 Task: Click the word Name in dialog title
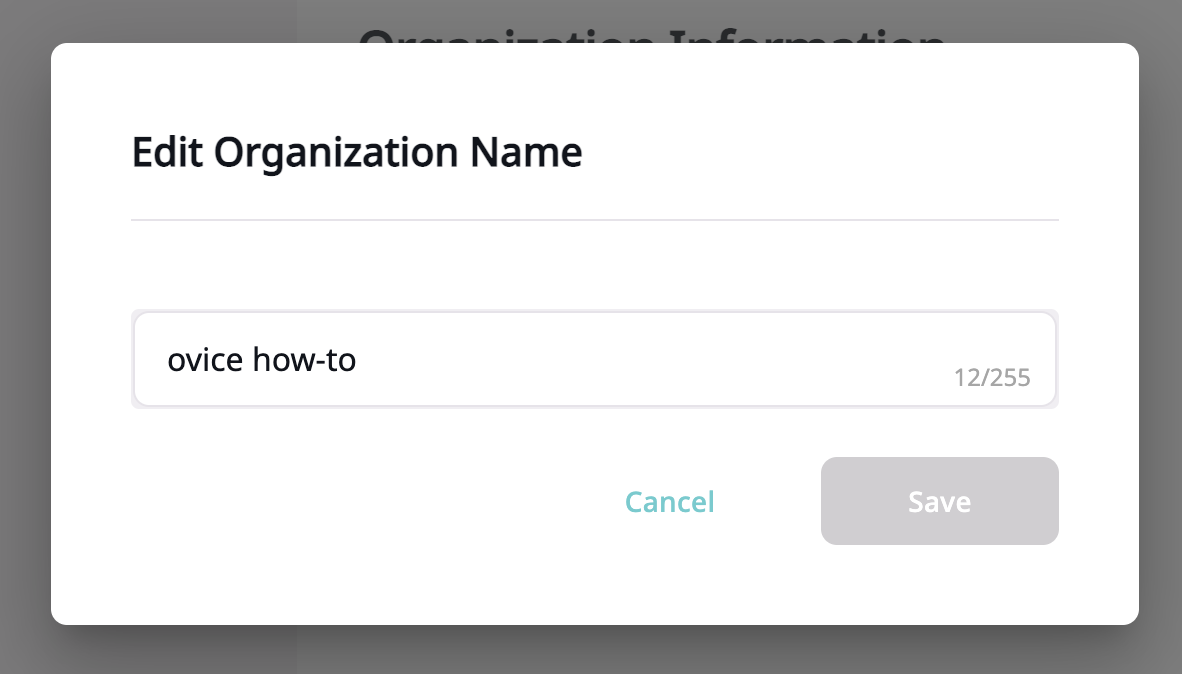(x=526, y=152)
